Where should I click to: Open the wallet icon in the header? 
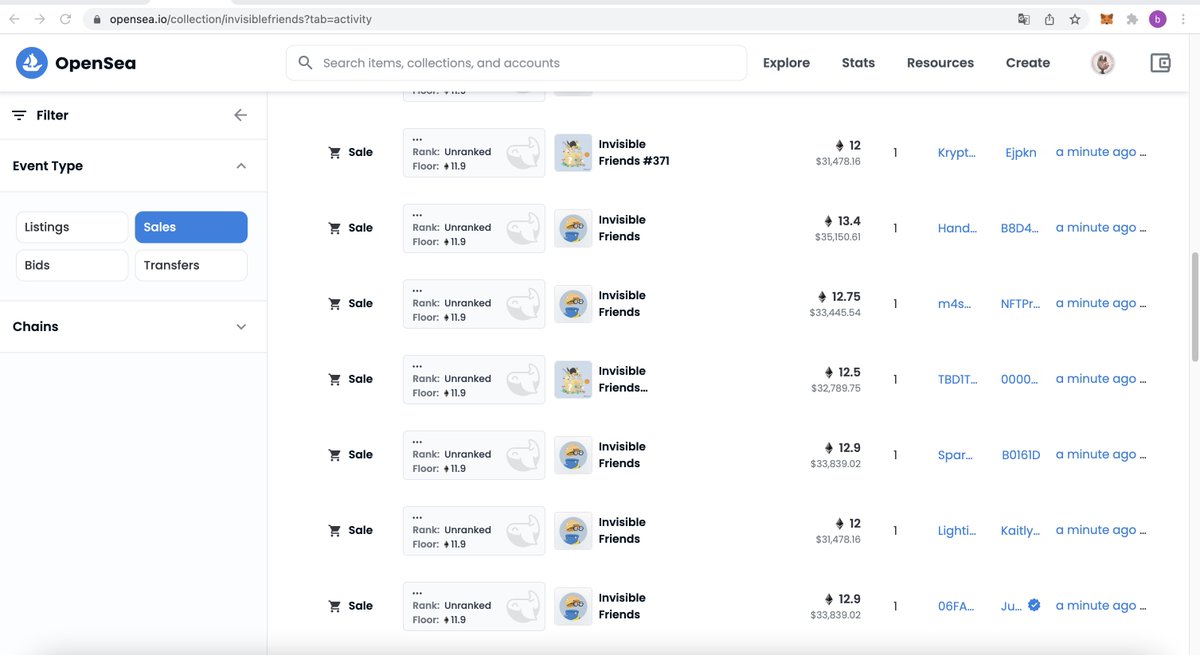1160,63
